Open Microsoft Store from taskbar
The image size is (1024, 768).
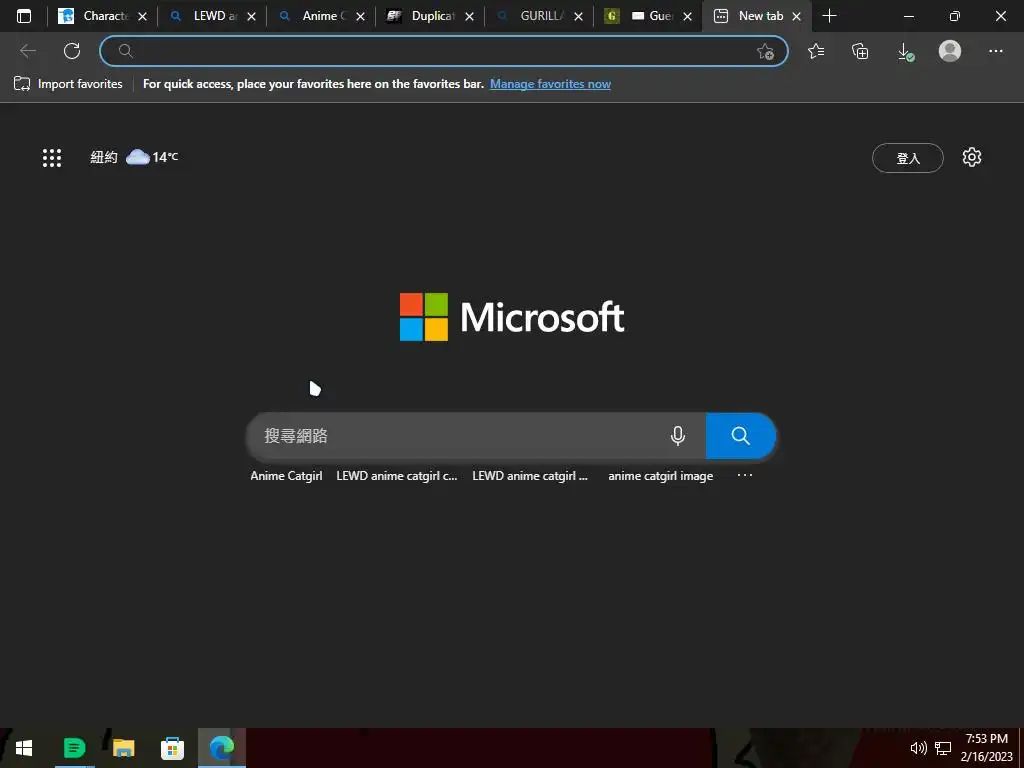[172, 748]
